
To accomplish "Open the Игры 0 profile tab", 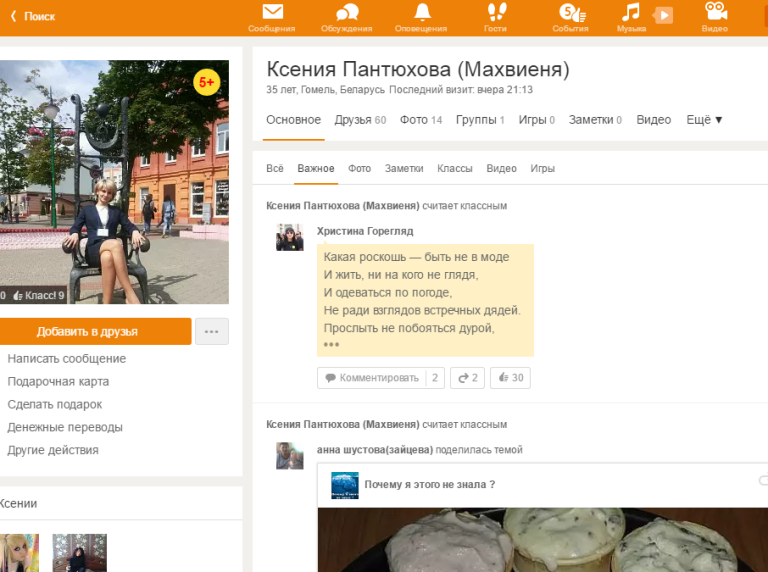I will [536, 120].
